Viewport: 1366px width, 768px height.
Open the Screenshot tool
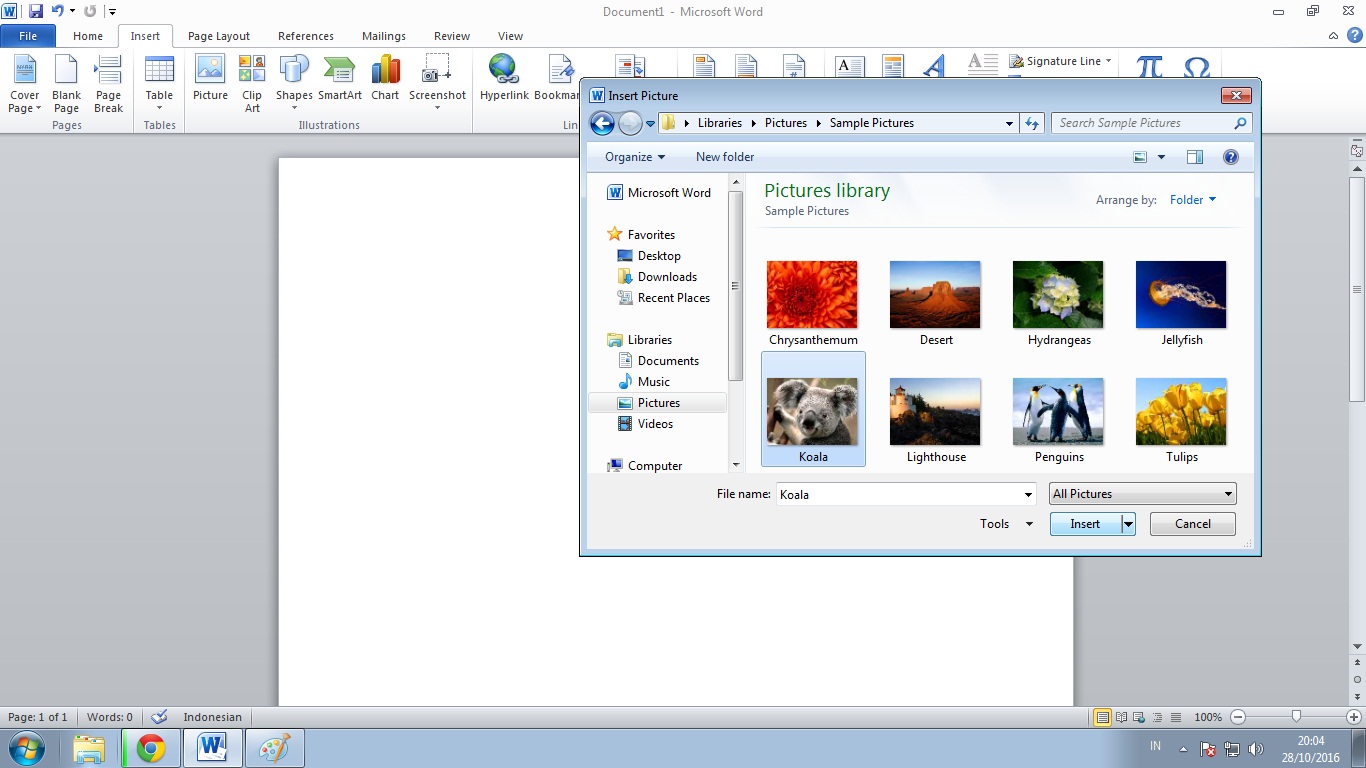(437, 84)
